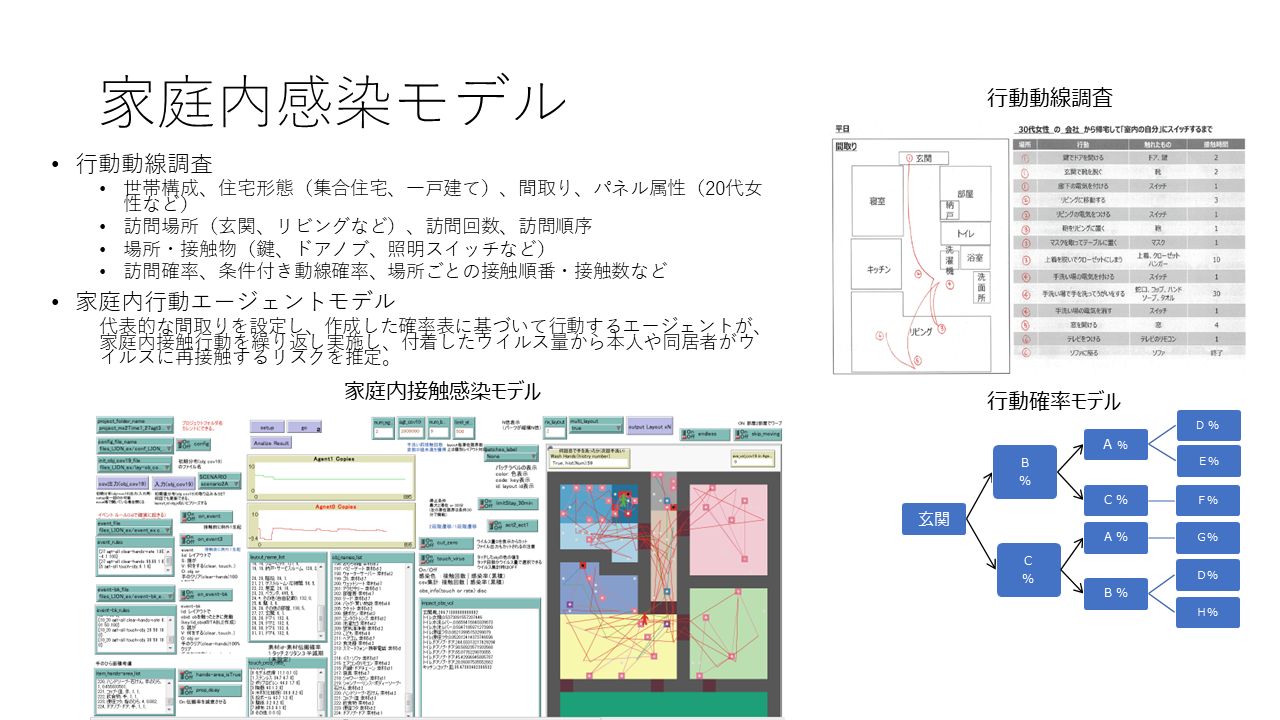This screenshot has width=1280, height=720.
Task: Click the agt_cov19 input field
Action: 411,428
